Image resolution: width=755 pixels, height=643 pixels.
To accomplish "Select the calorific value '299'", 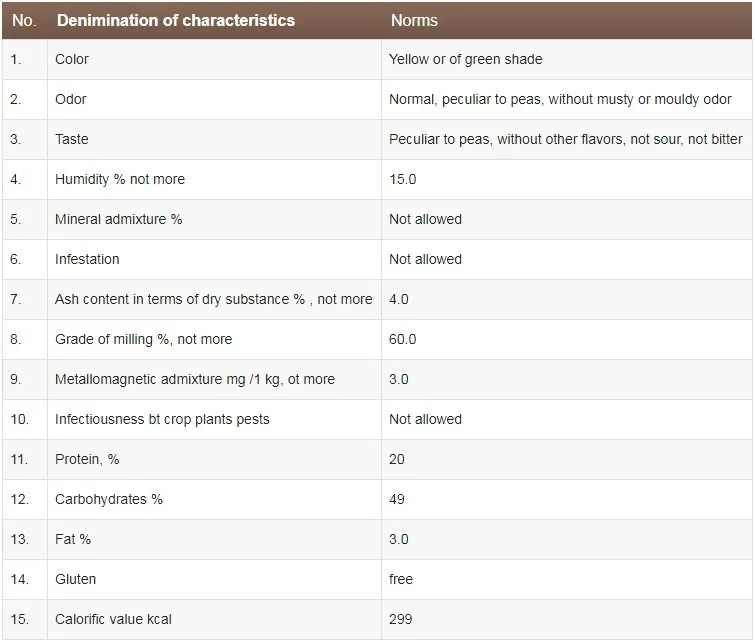I will tap(401, 619).
